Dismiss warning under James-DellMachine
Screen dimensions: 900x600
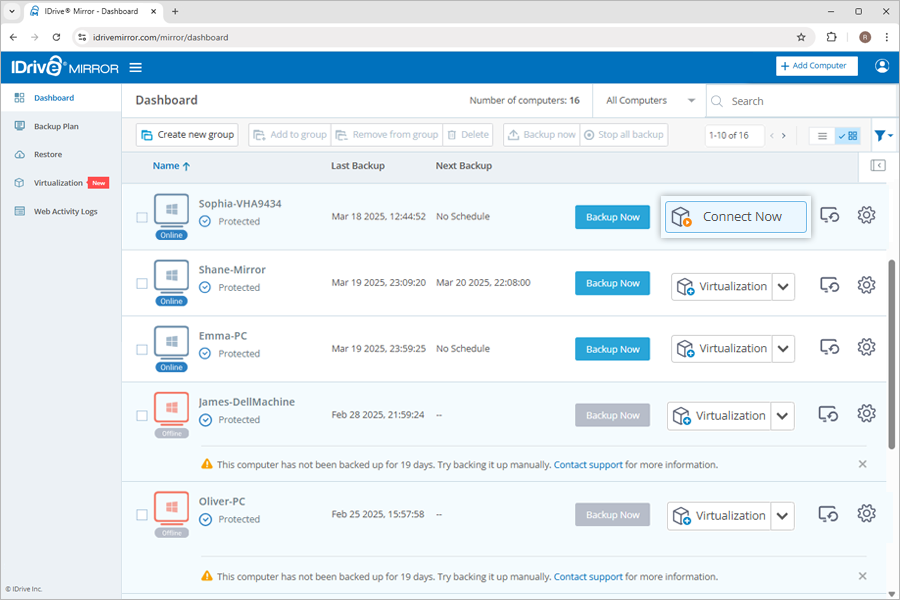862,464
